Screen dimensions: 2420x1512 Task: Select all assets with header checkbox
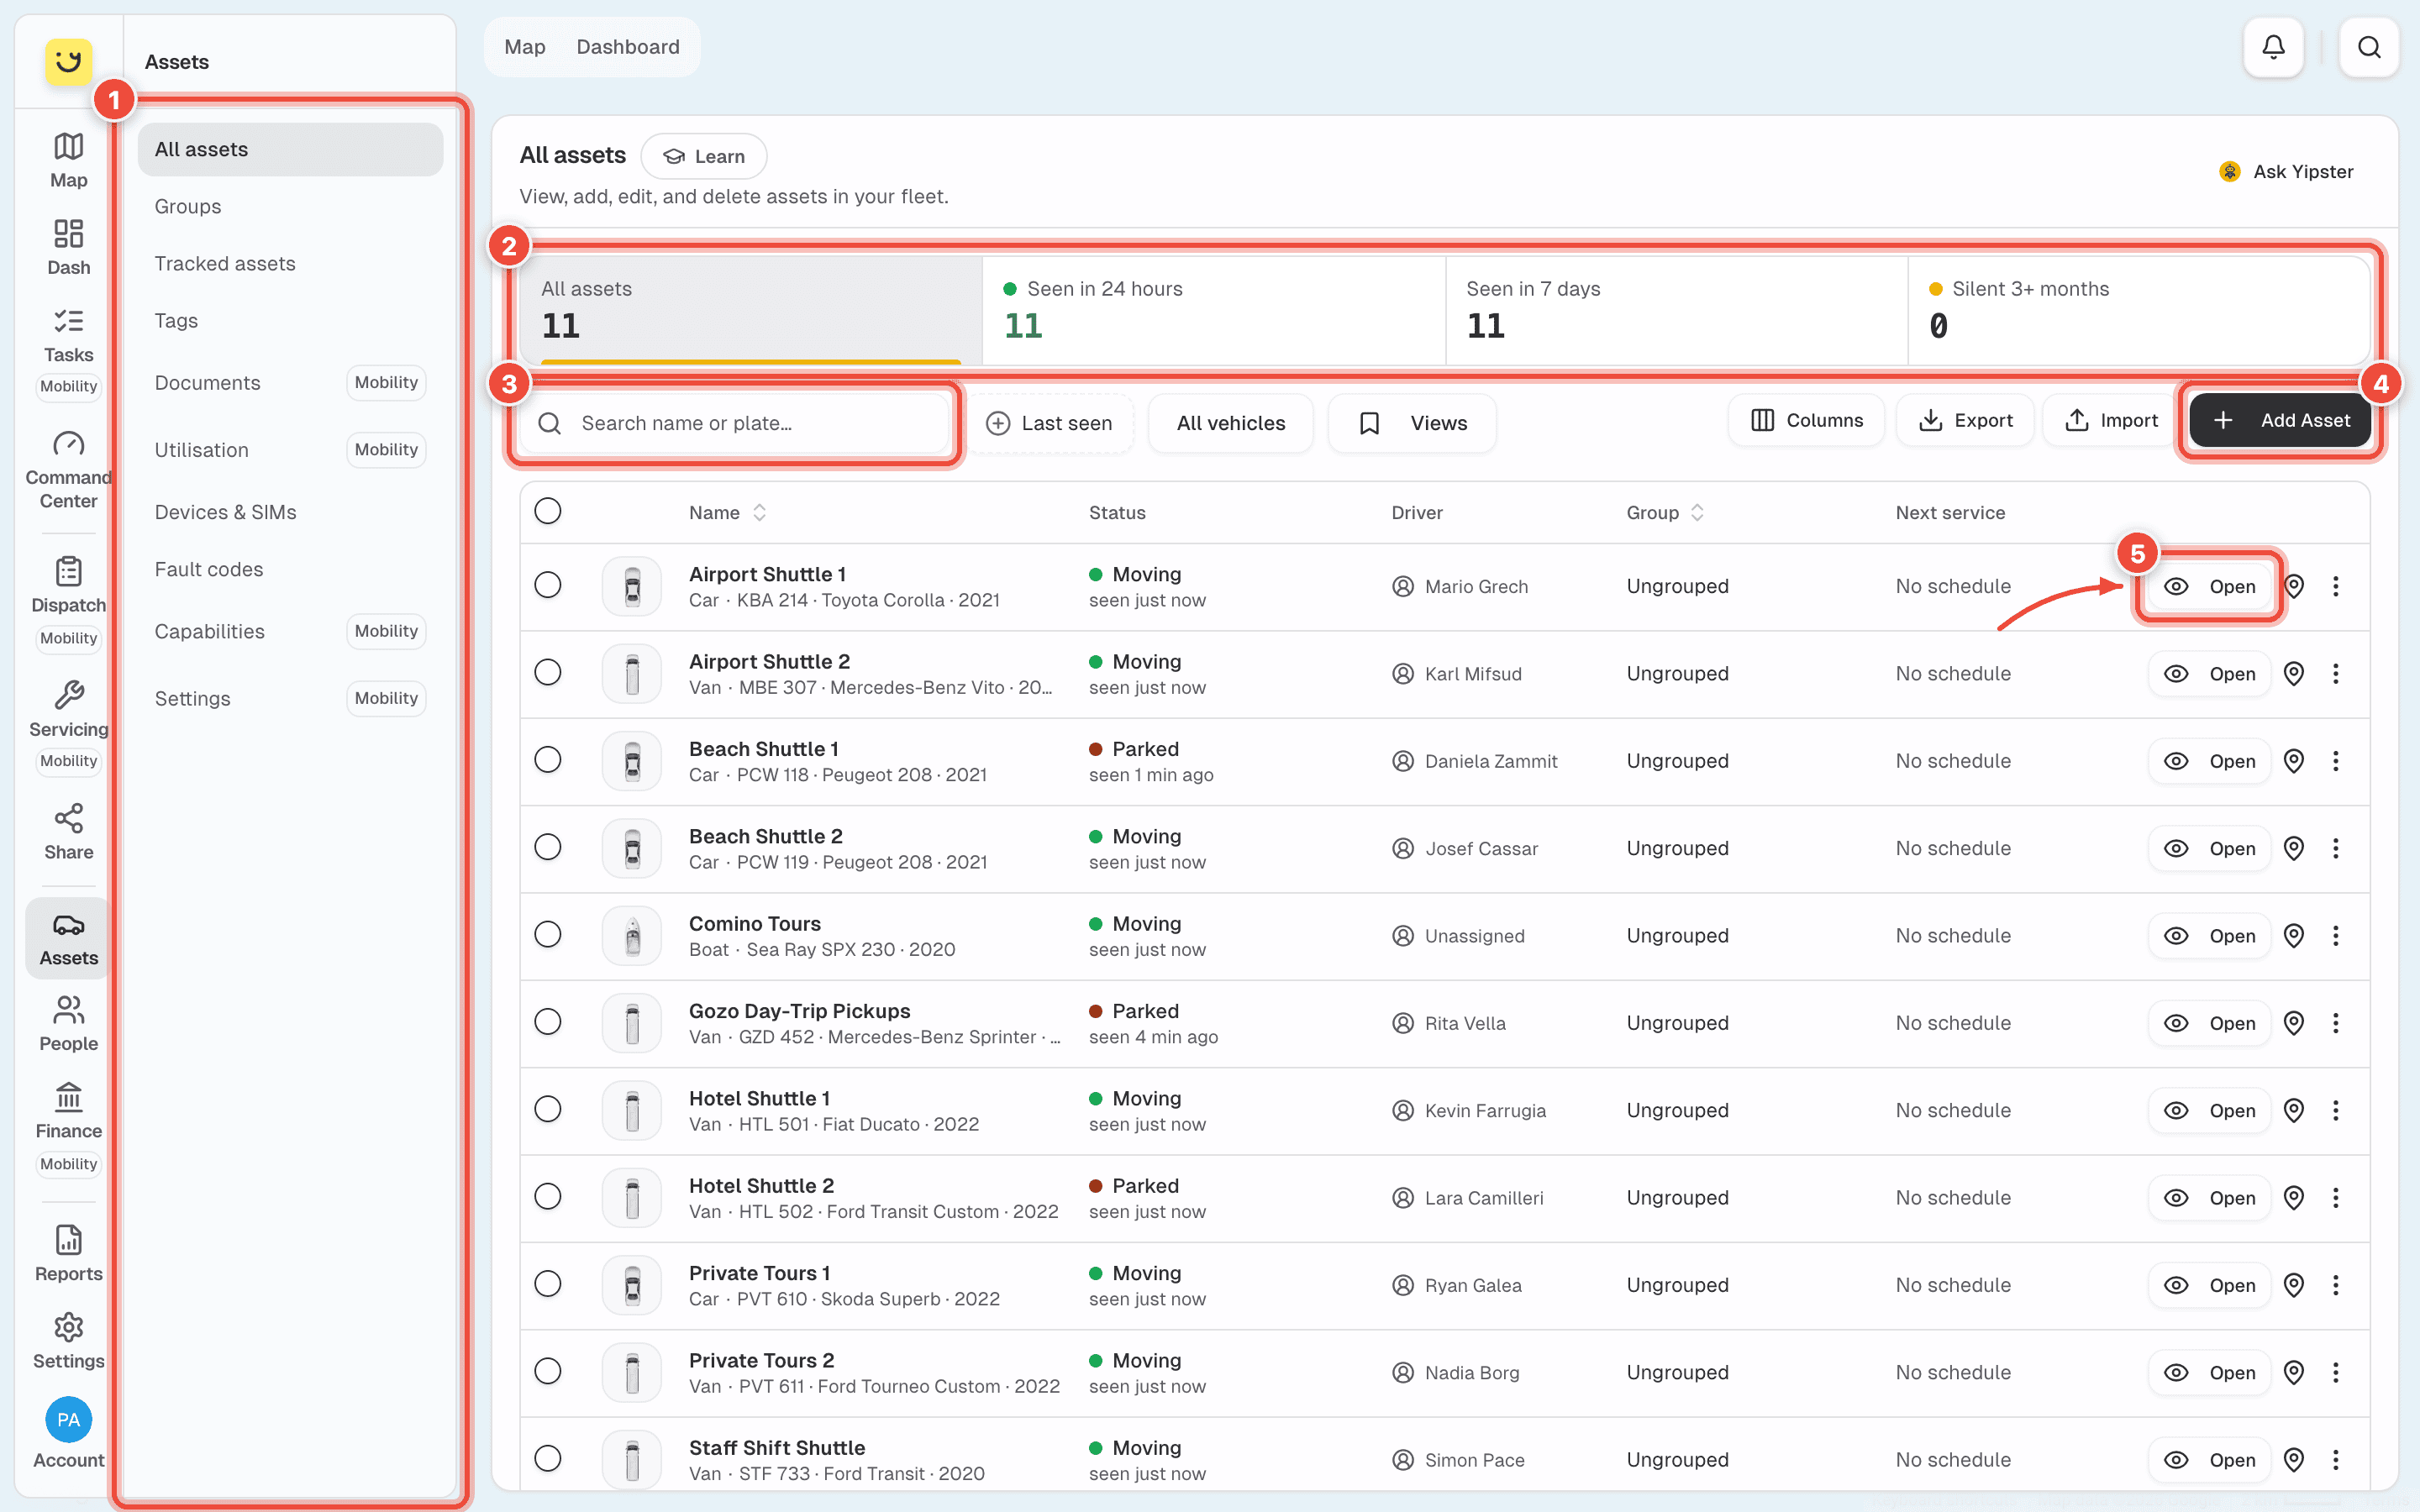[548, 511]
